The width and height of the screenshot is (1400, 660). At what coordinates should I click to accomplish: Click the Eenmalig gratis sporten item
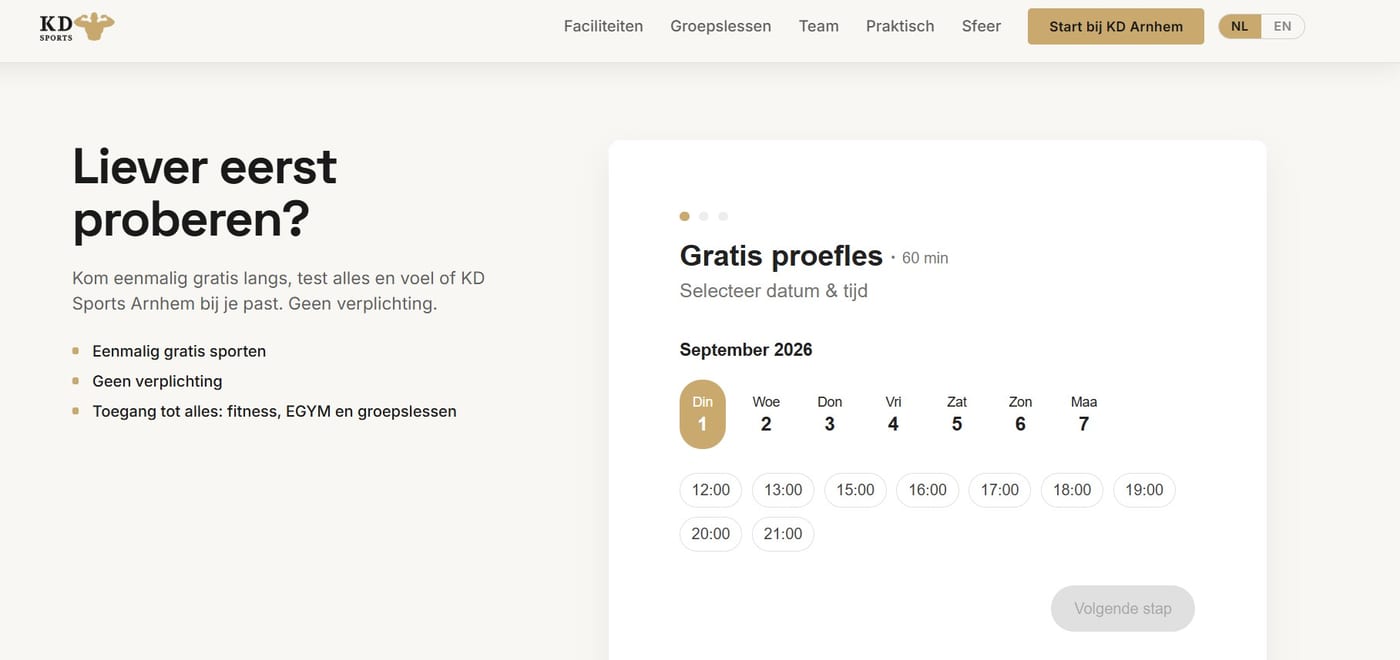[179, 351]
